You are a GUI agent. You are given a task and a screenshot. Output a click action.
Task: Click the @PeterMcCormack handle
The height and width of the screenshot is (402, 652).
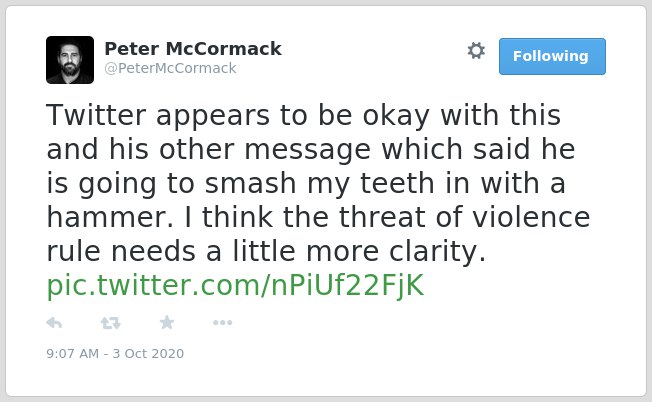(170, 68)
